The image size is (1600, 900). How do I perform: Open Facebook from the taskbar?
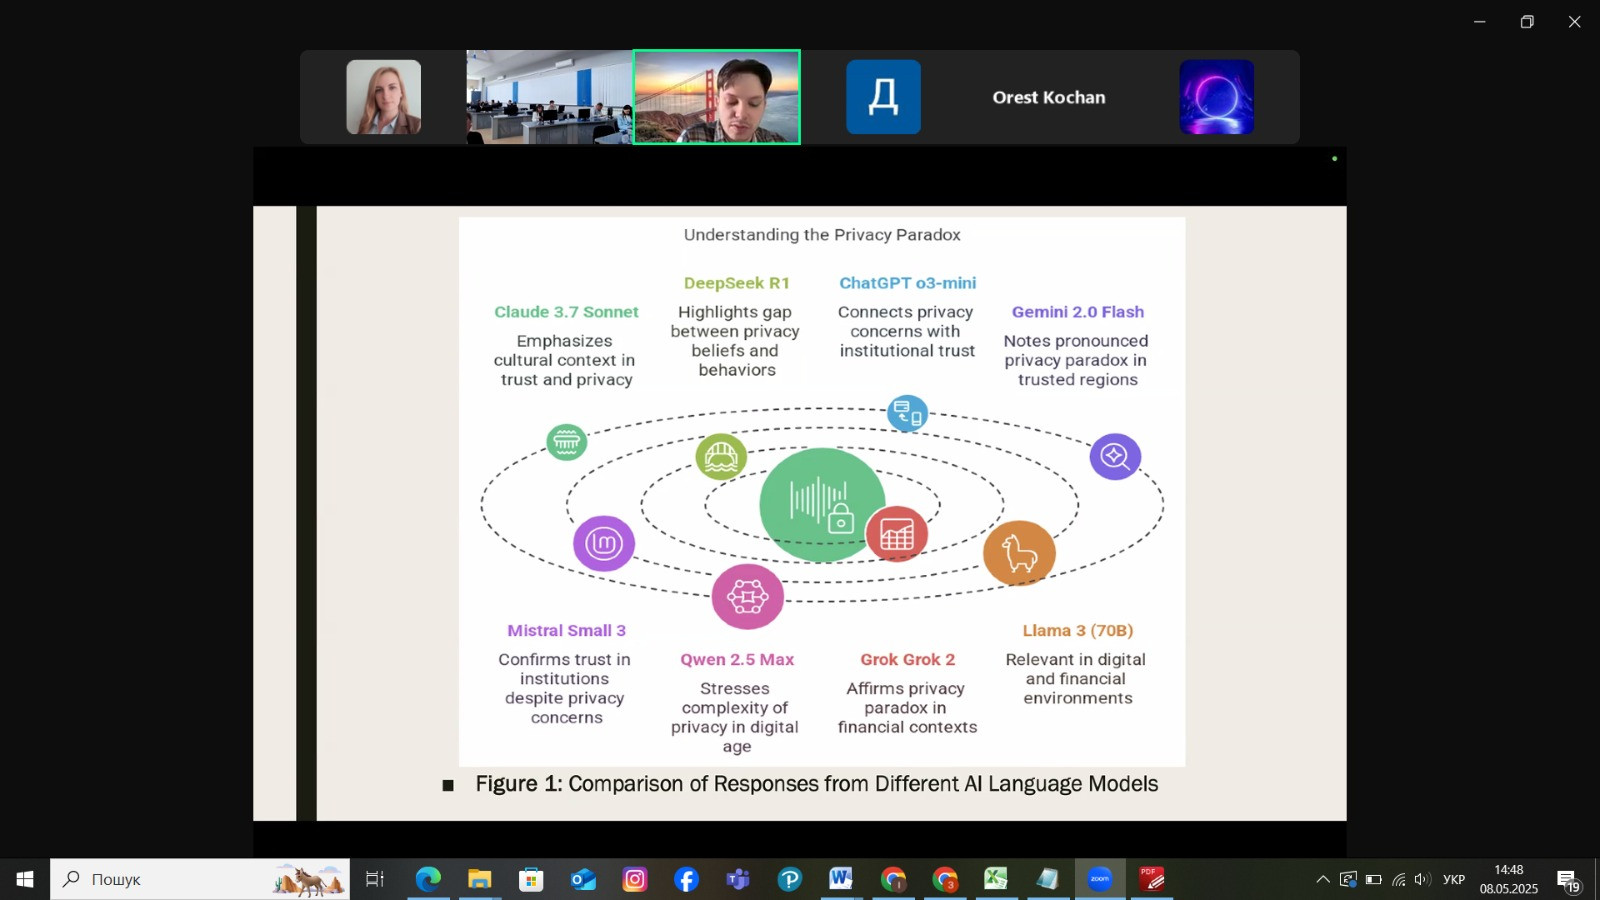(686, 879)
